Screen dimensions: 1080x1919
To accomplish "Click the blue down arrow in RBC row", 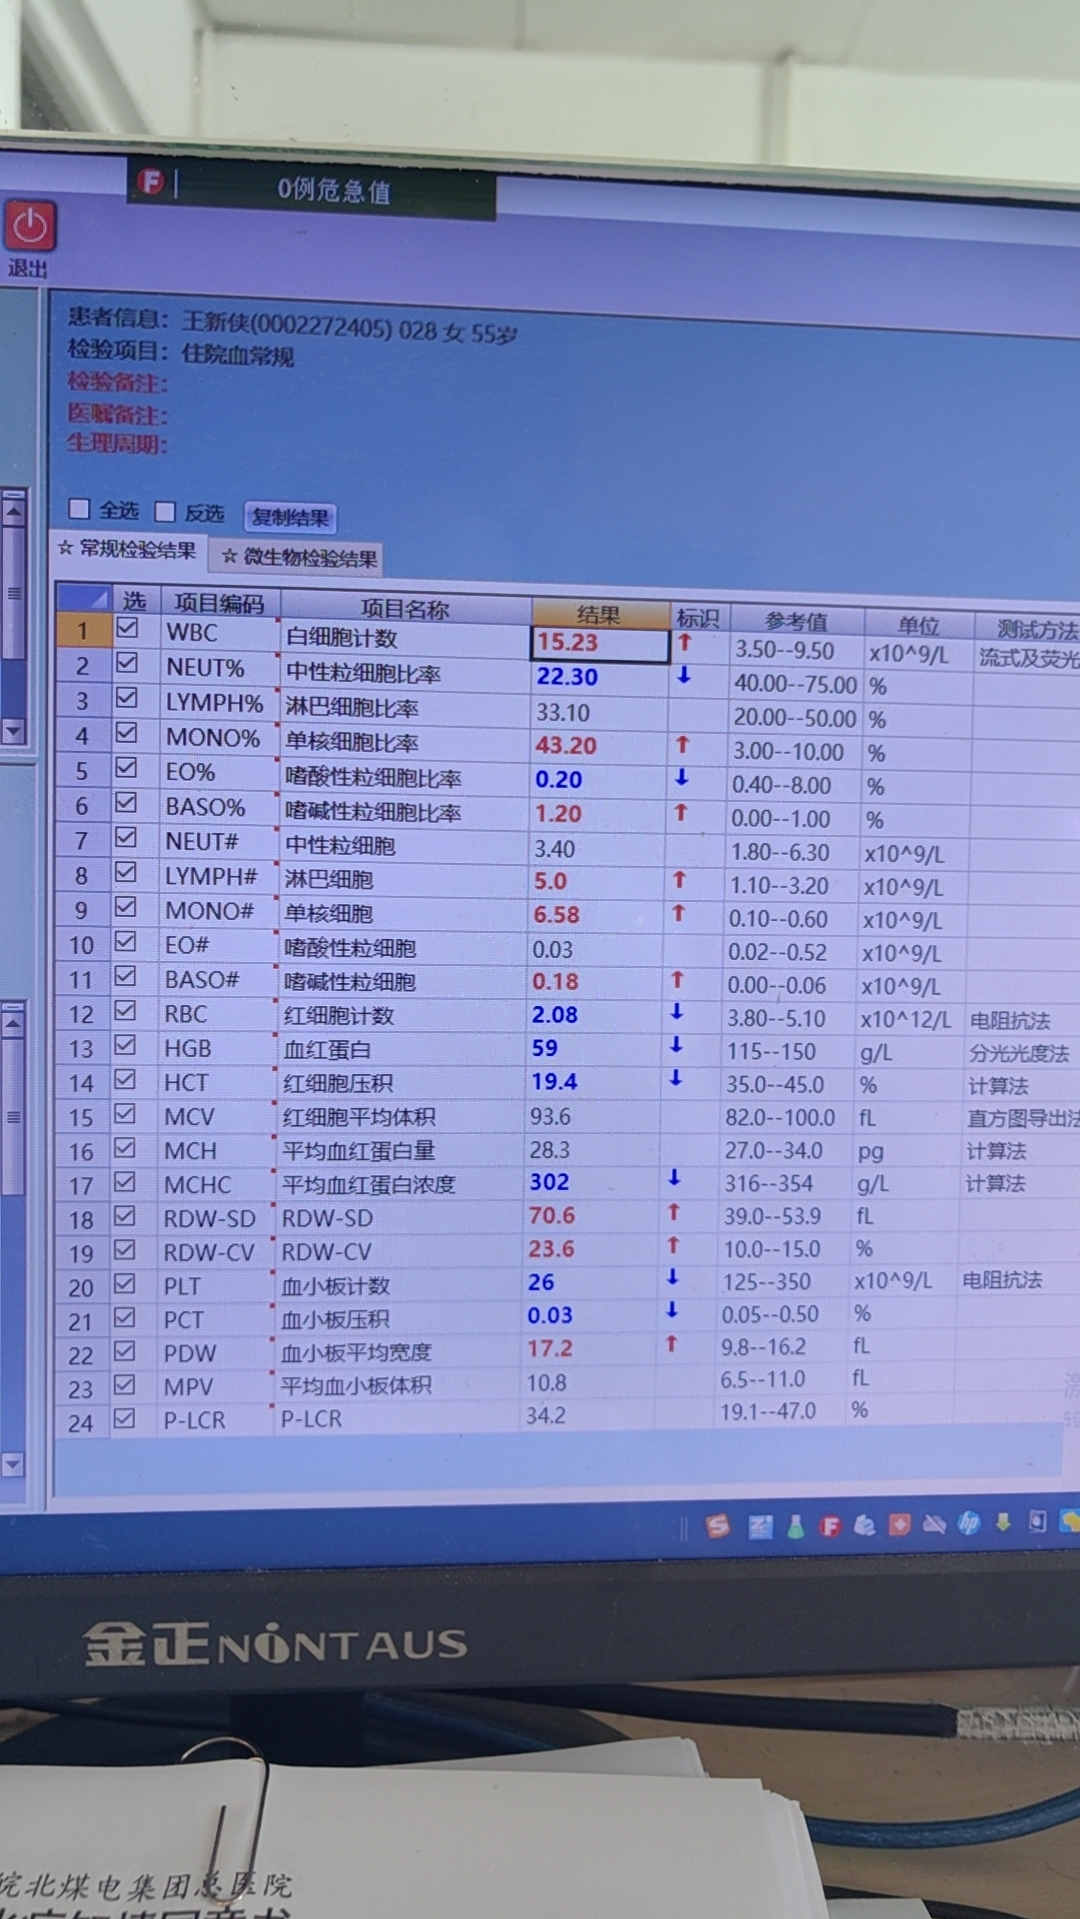I will click(x=677, y=1012).
